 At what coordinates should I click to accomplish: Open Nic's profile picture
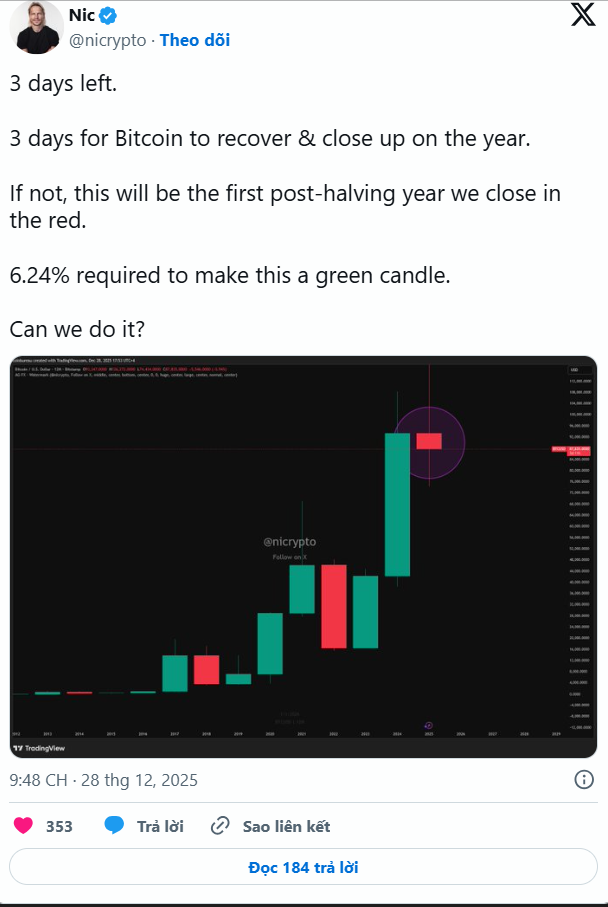36,27
